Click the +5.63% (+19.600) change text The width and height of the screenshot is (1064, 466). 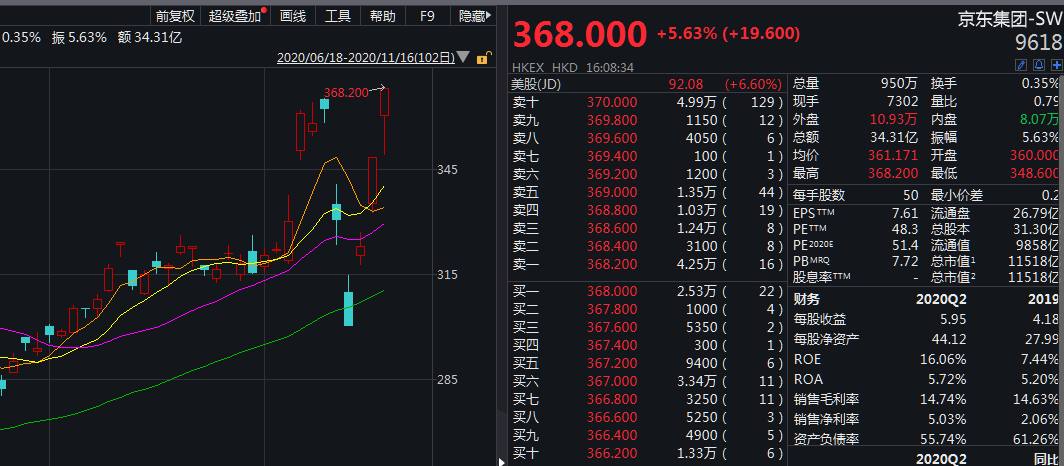[x=728, y=33]
